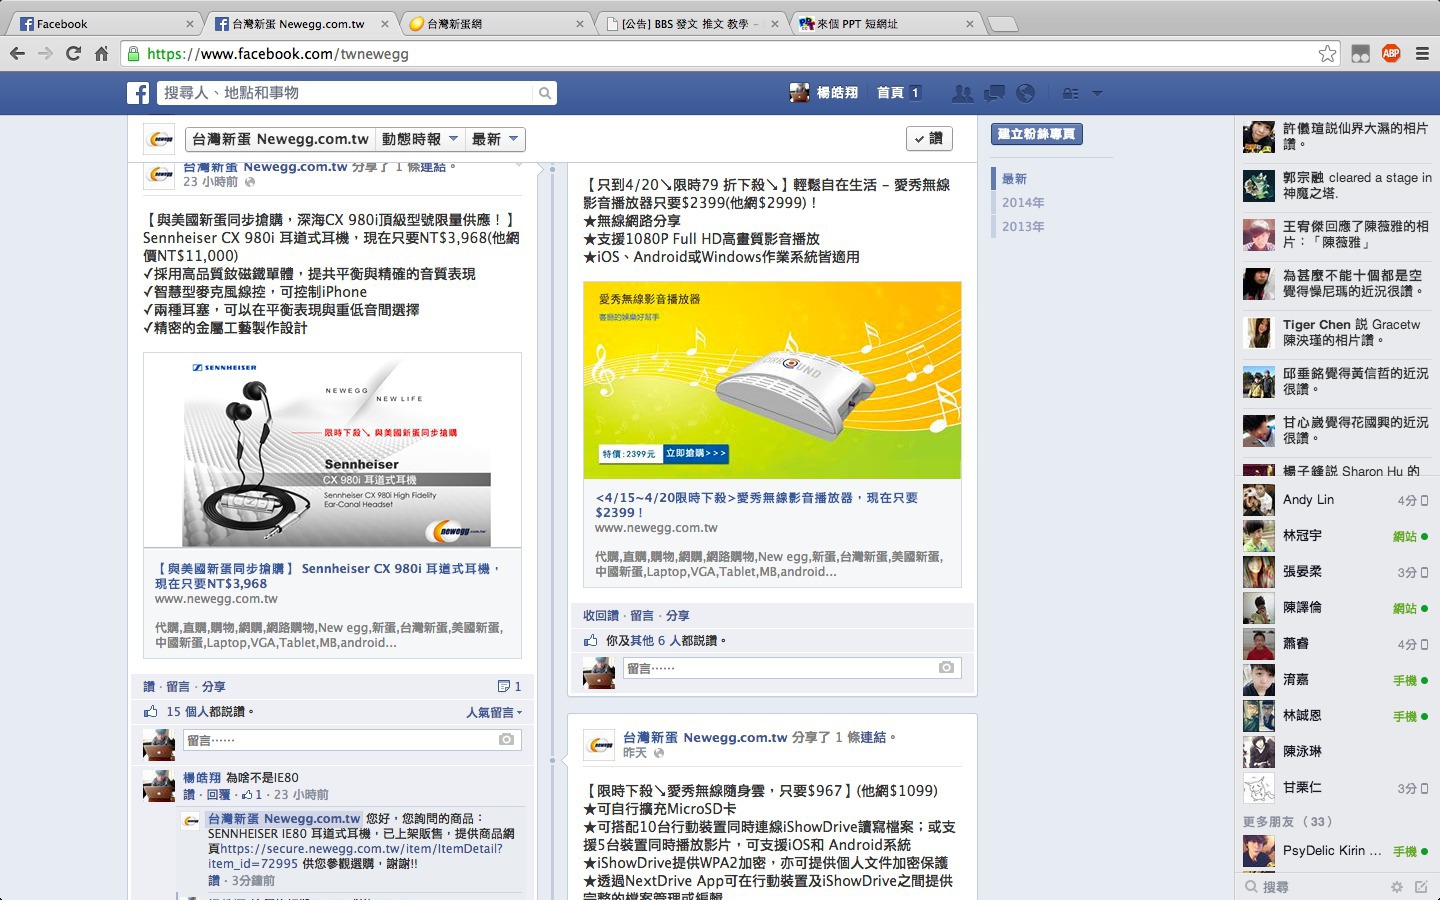
Task: Click the camera icon in the Sennheiser post comment box
Action: (506, 740)
